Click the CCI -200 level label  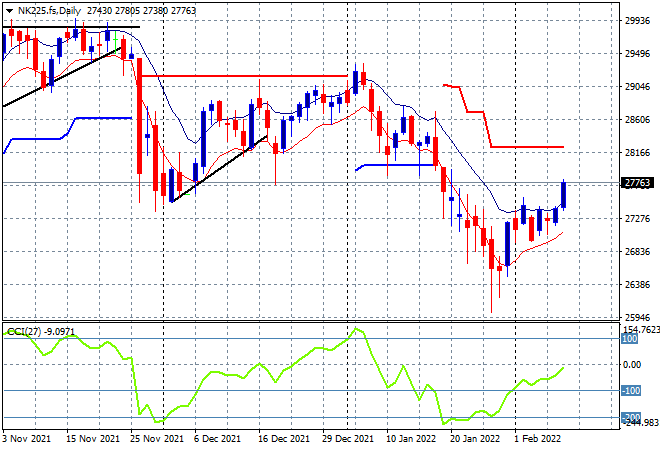(631, 417)
